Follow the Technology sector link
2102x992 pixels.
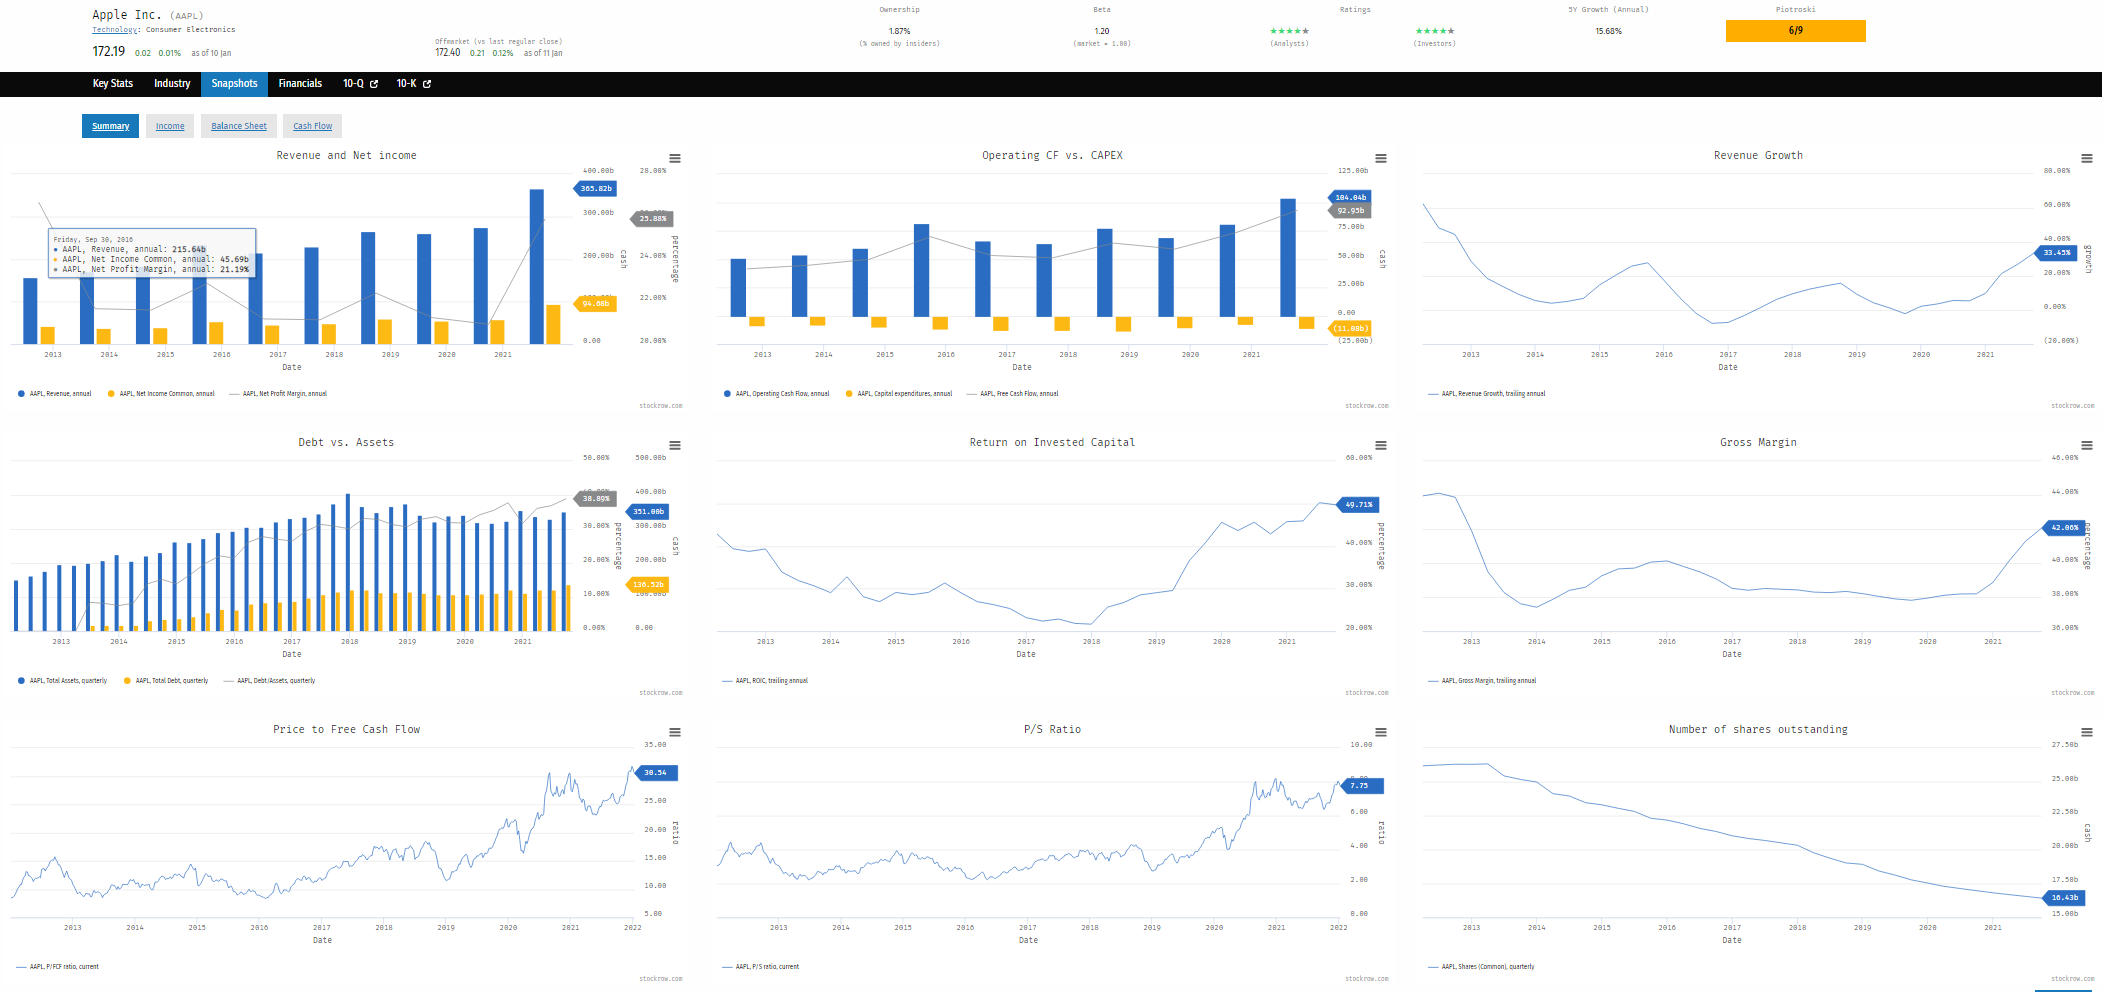114,30
